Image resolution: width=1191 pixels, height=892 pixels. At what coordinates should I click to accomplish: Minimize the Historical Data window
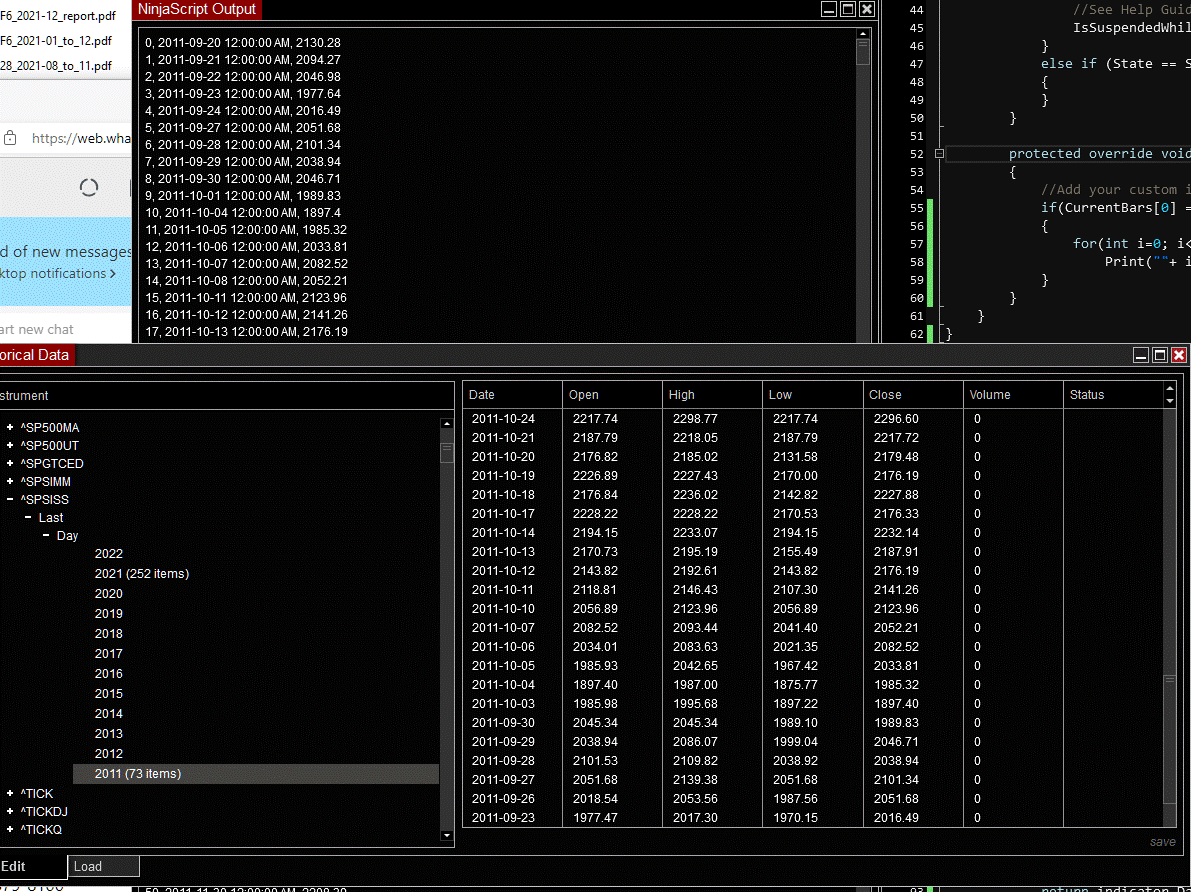[1141, 355]
